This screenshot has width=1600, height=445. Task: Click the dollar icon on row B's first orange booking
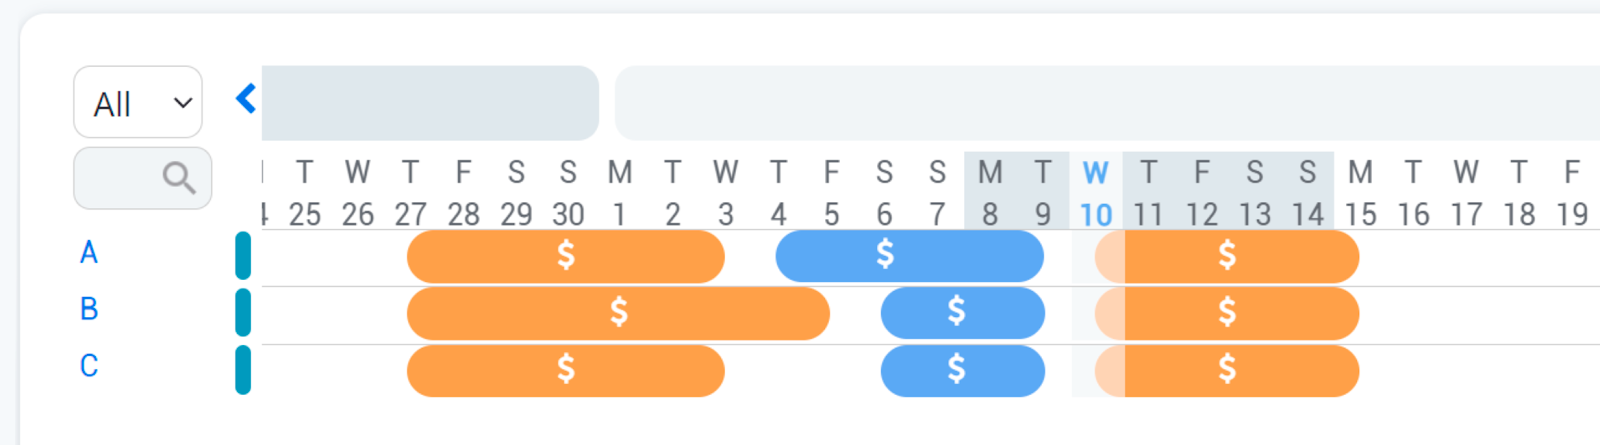pos(619,312)
